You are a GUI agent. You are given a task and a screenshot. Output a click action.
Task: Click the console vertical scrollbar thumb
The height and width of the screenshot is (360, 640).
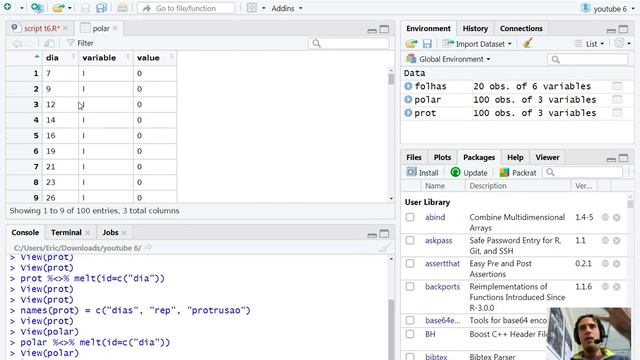point(391,330)
